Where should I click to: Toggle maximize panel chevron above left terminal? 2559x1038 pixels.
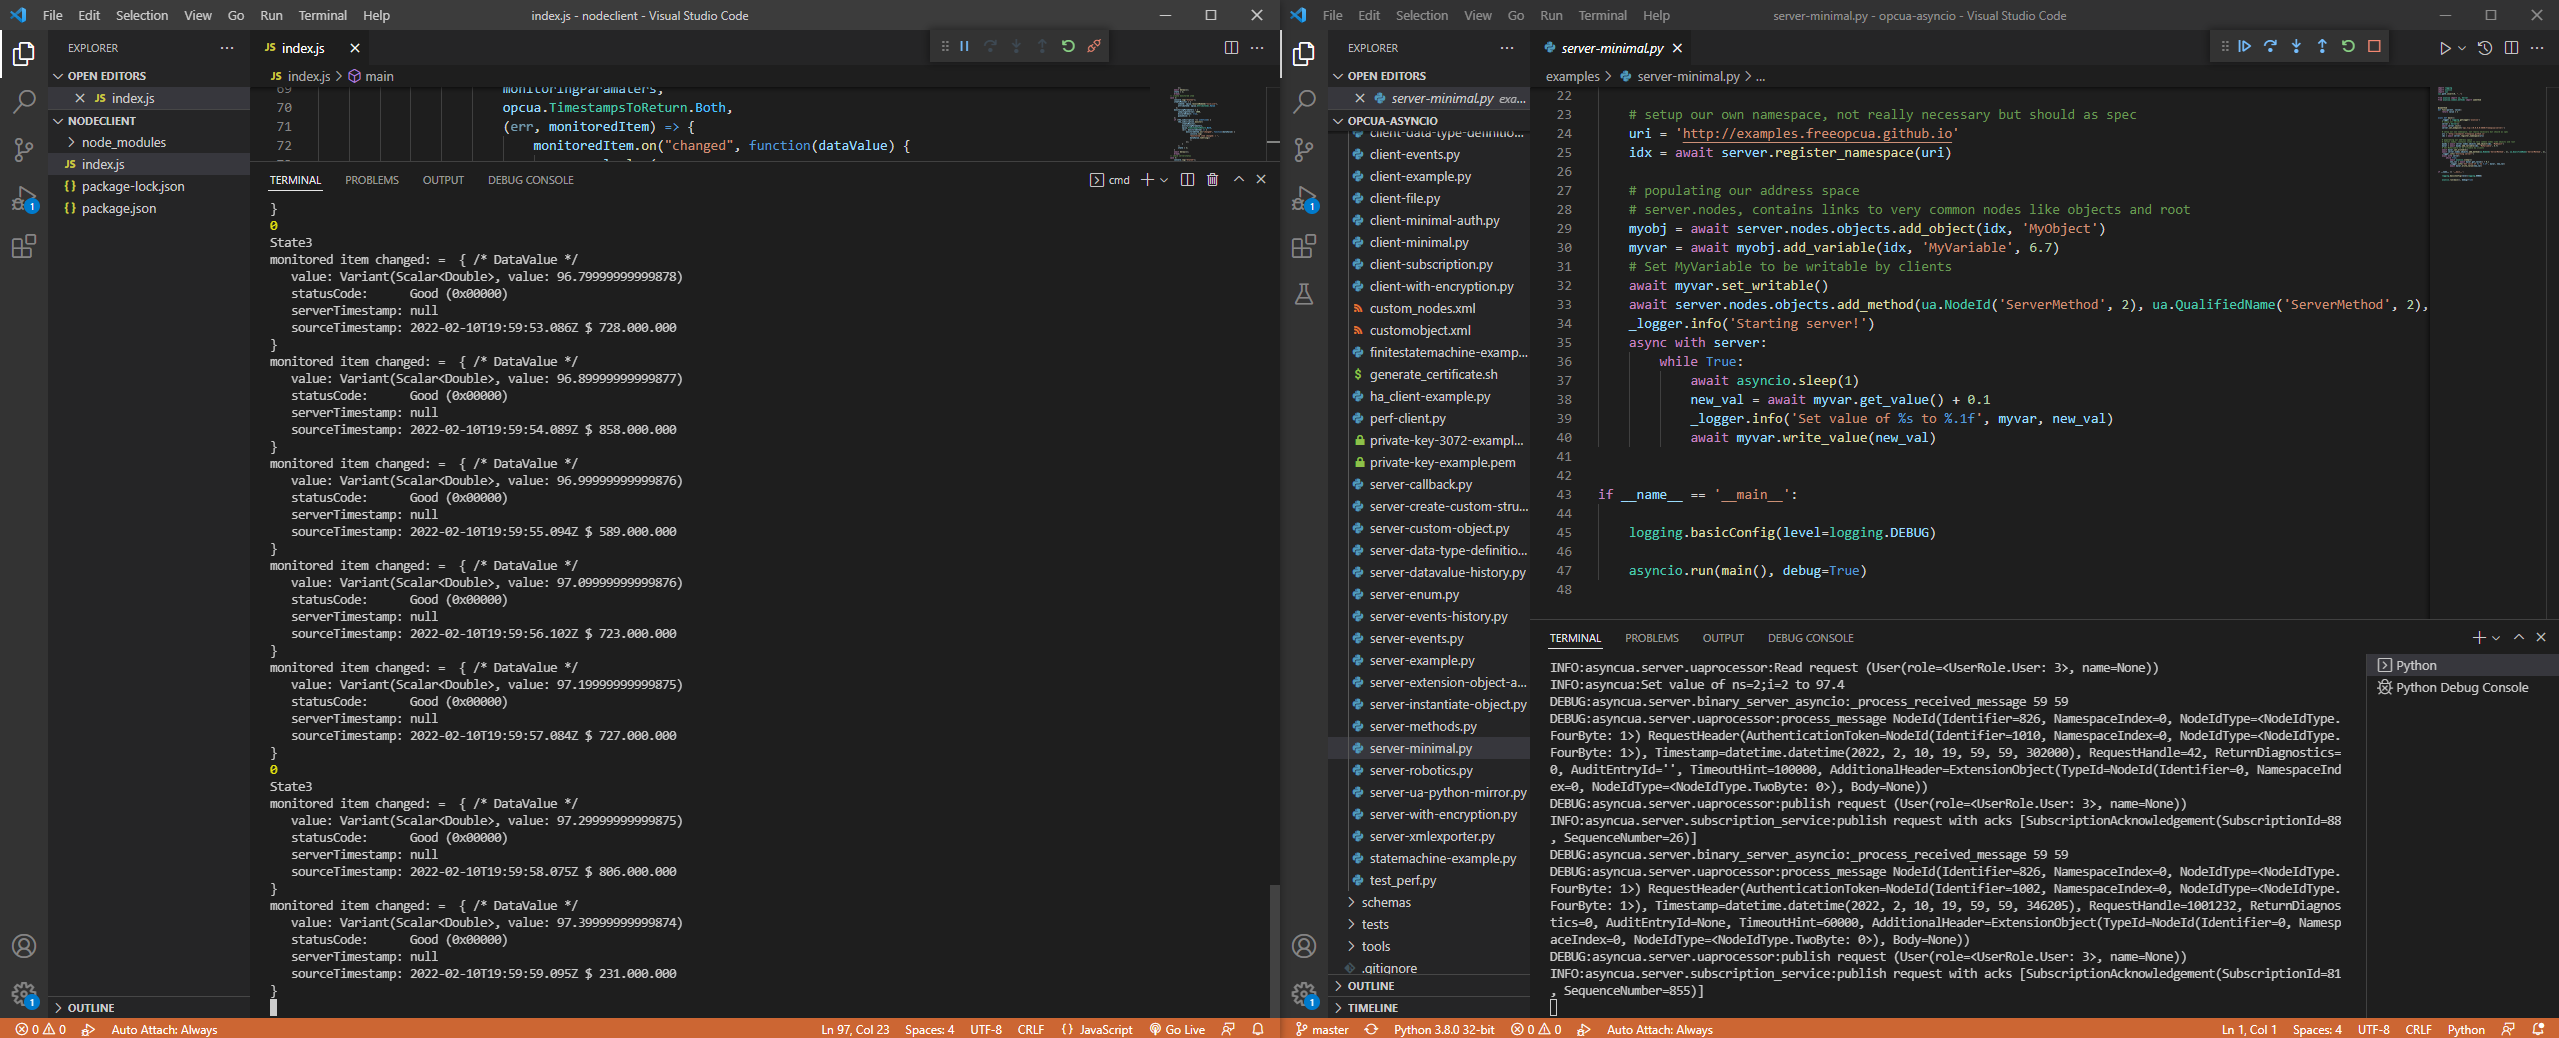(1238, 180)
